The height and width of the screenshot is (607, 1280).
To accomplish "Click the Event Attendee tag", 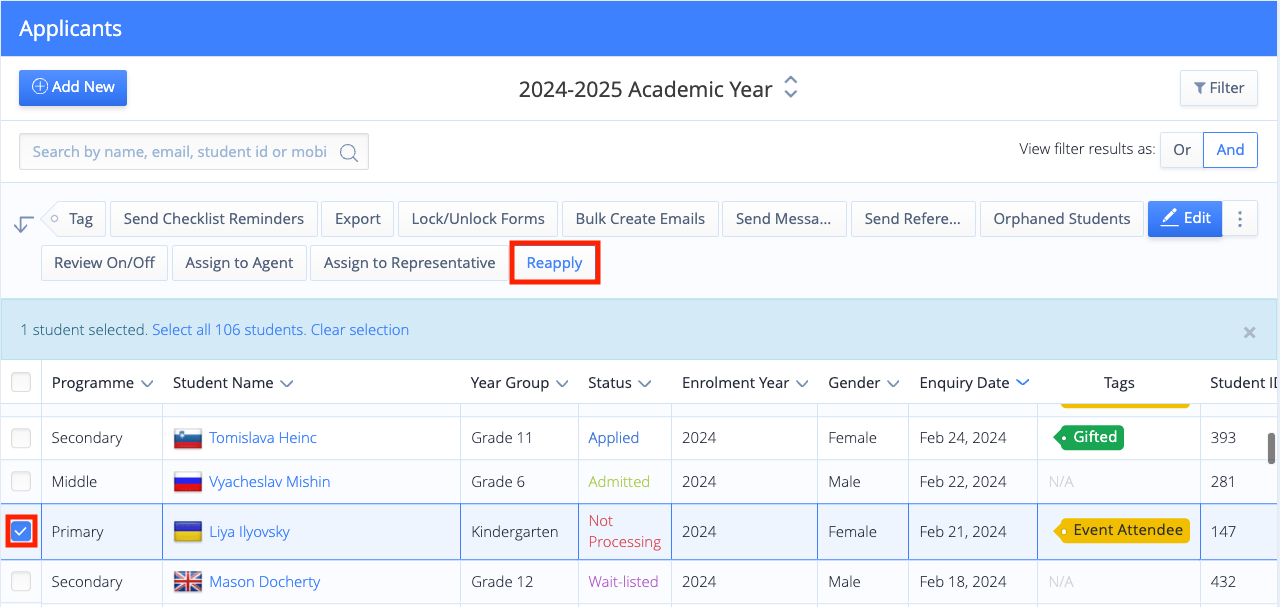I will [x=1124, y=531].
